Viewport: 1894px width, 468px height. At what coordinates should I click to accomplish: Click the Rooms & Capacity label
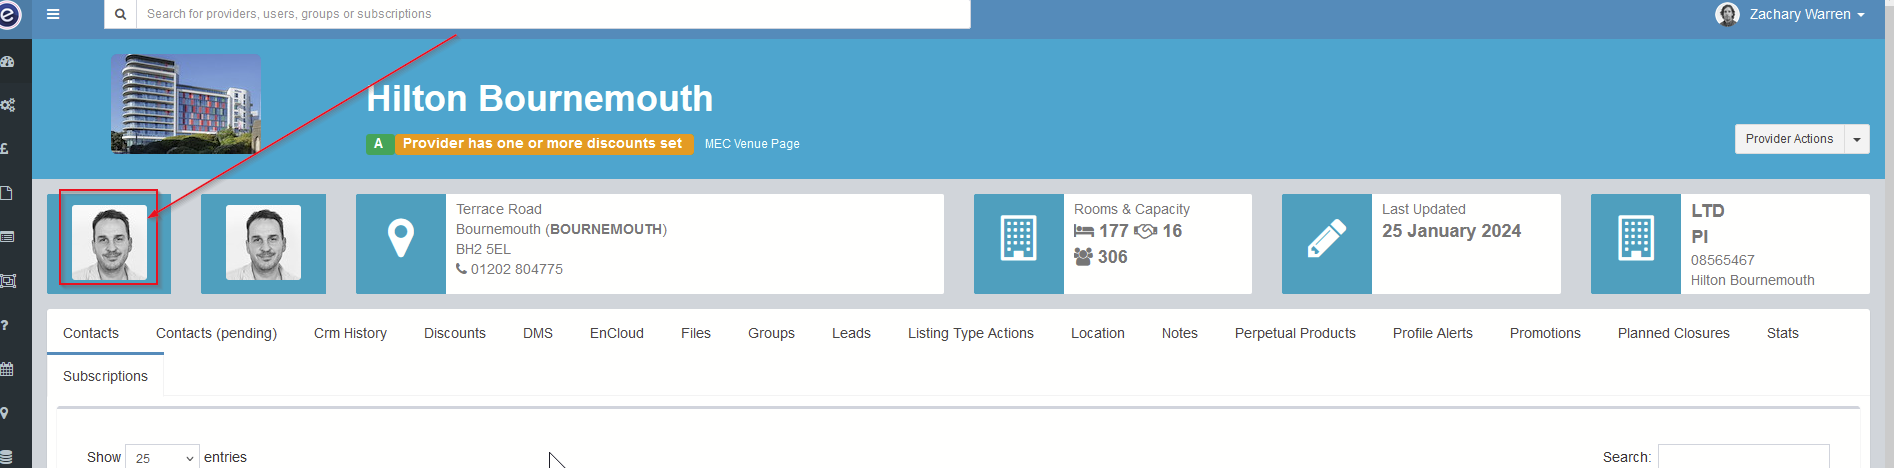pos(1132,209)
